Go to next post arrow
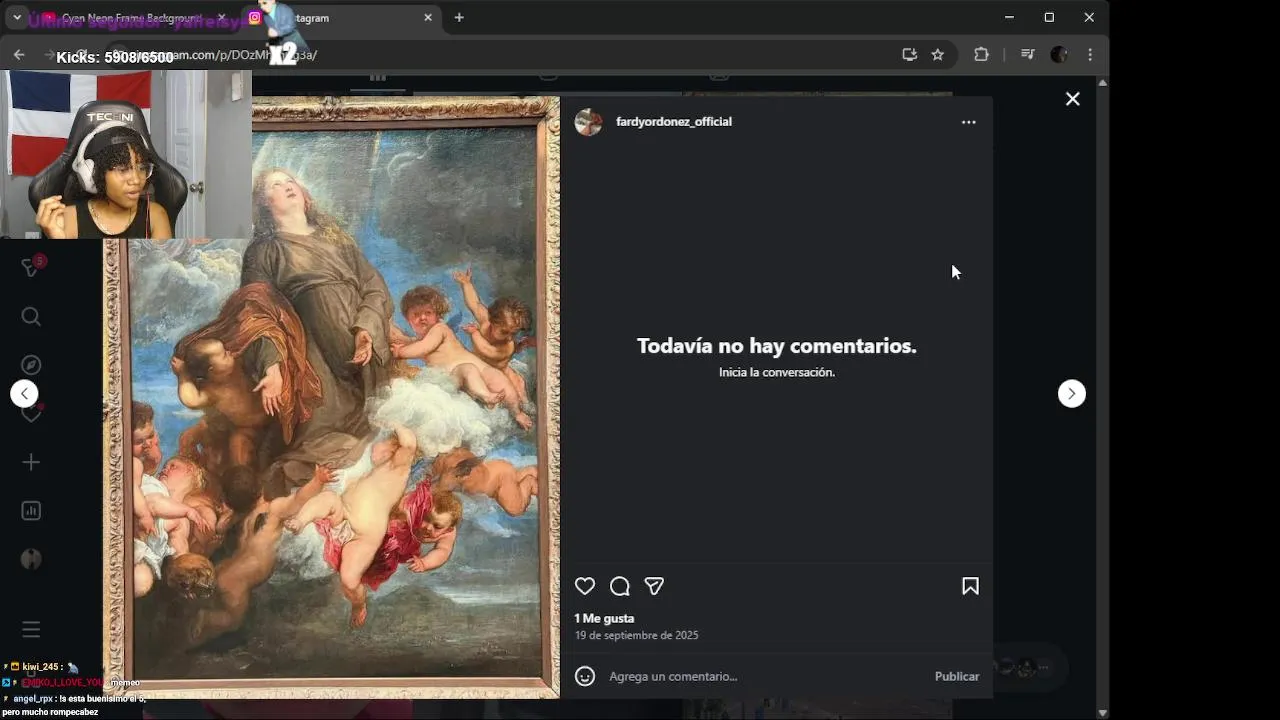 click(1072, 393)
